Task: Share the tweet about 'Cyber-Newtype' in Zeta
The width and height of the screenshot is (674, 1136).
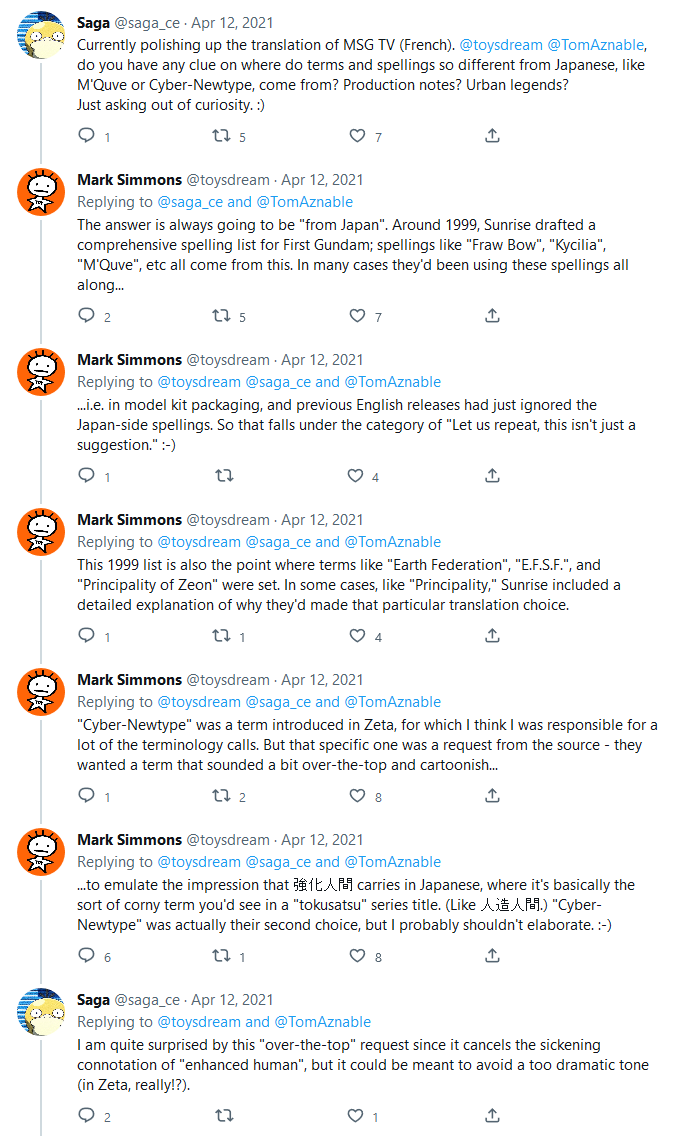Action: [492, 796]
